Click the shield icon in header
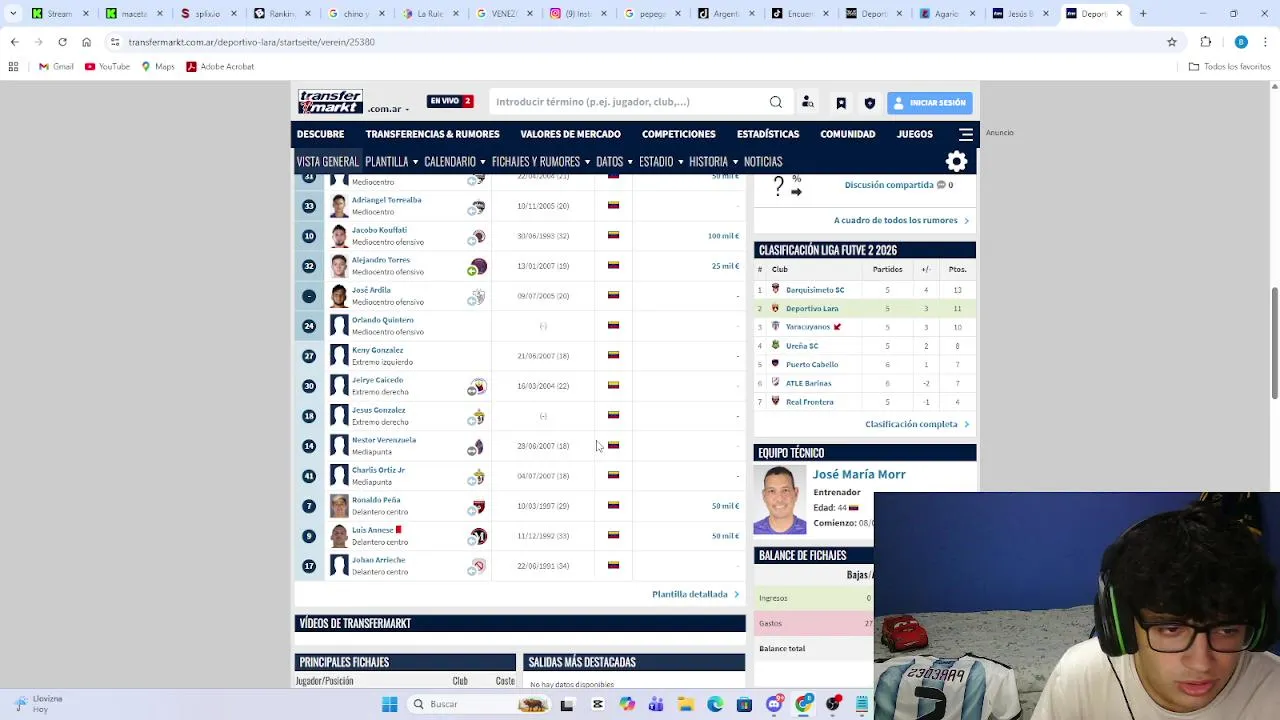1280x720 pixels. tap(869, 103)
